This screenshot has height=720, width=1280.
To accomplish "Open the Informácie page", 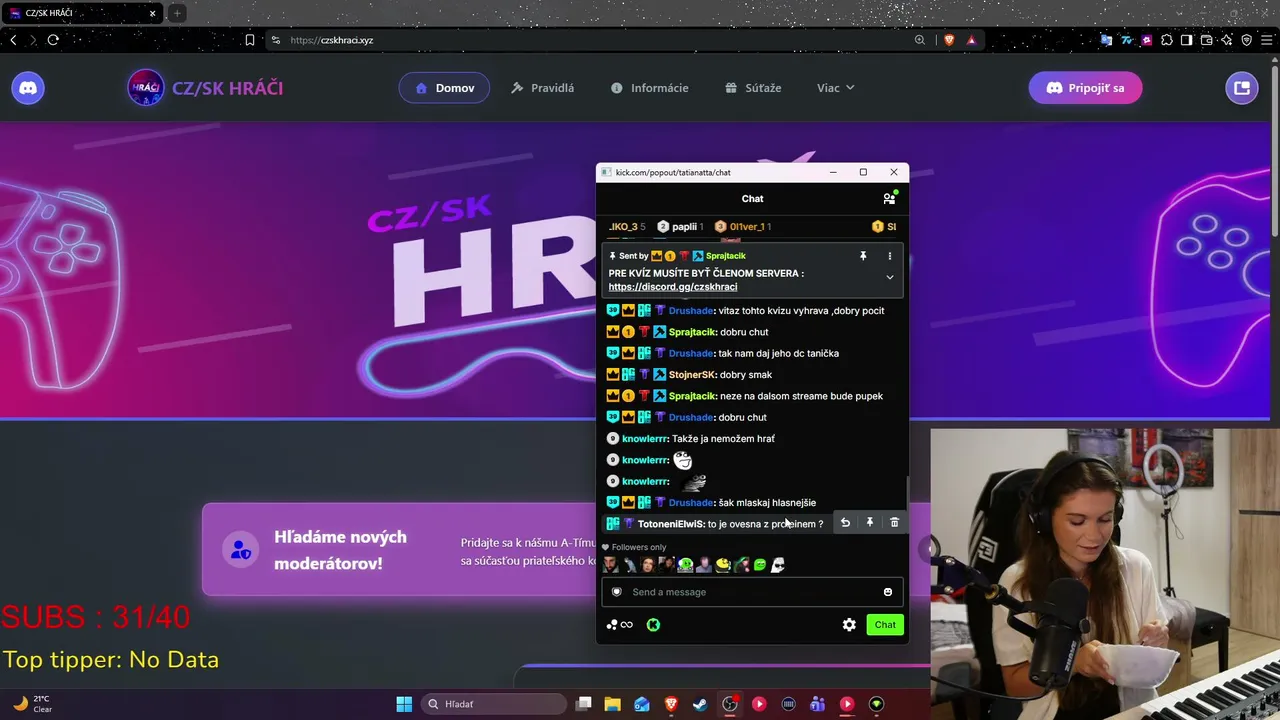I will (x=650, y=88).
